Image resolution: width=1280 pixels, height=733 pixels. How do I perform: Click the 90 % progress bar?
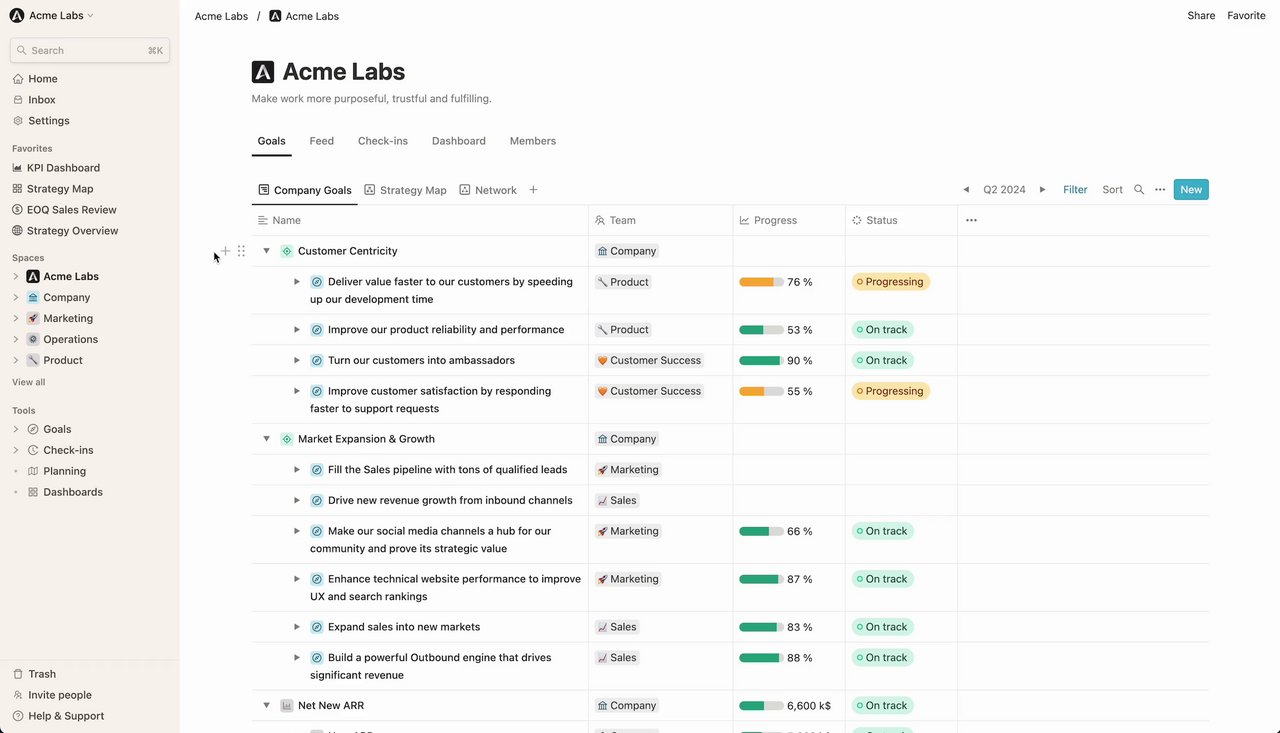click(x=761, y=361)
